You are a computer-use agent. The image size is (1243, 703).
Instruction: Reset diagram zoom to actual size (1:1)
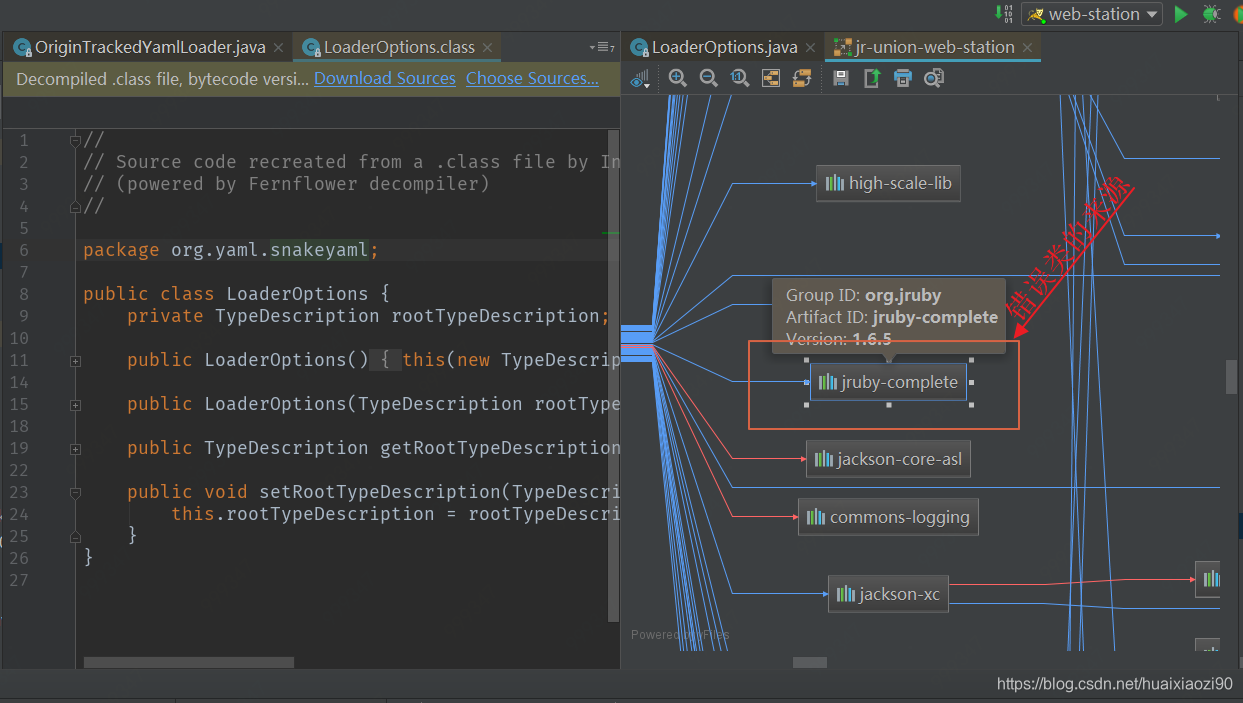point(740,77)
